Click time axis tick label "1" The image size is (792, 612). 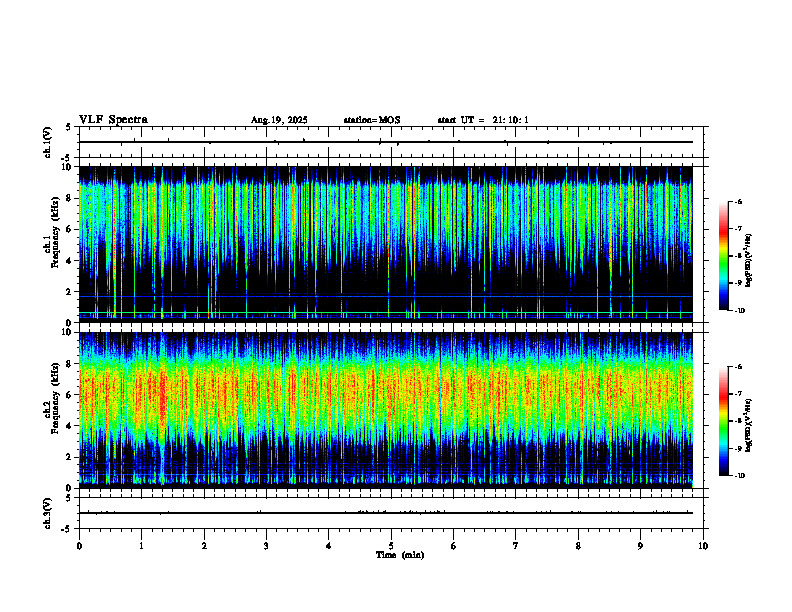tap(141, 546)
